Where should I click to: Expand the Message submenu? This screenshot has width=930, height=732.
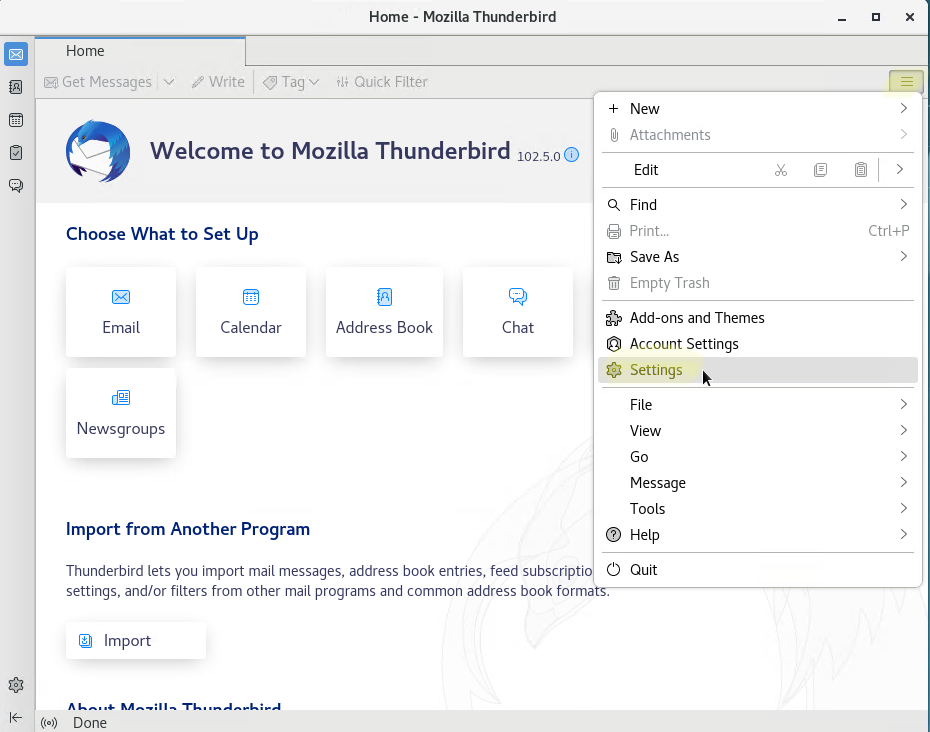point(758,483)
